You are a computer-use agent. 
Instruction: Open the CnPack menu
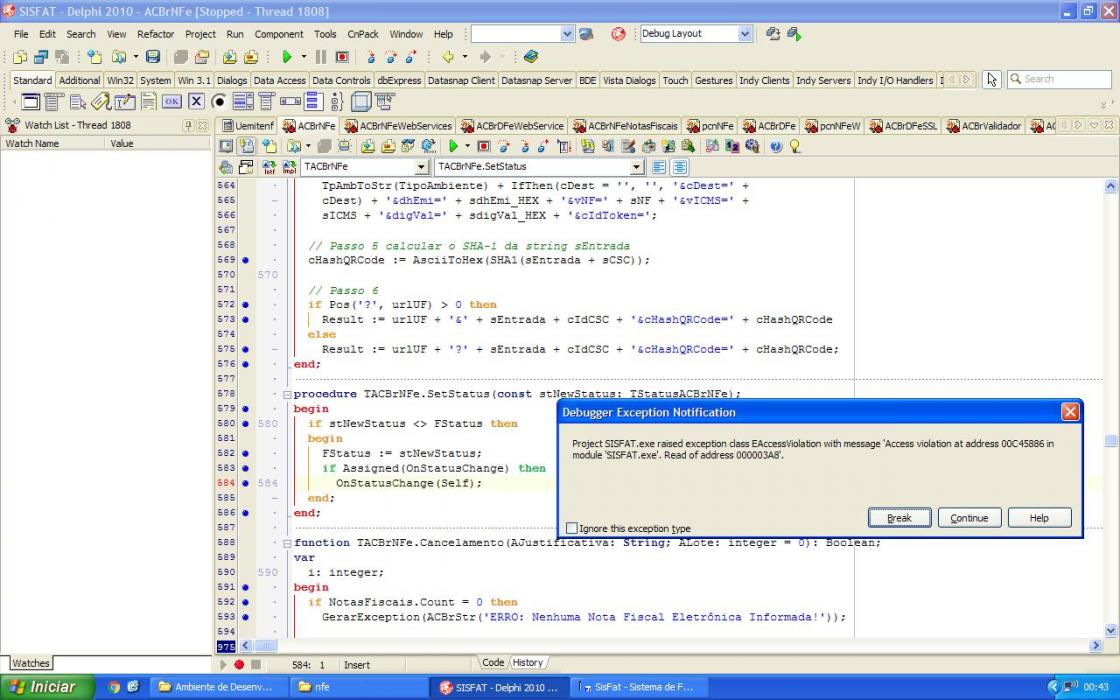tap(363, 34)
